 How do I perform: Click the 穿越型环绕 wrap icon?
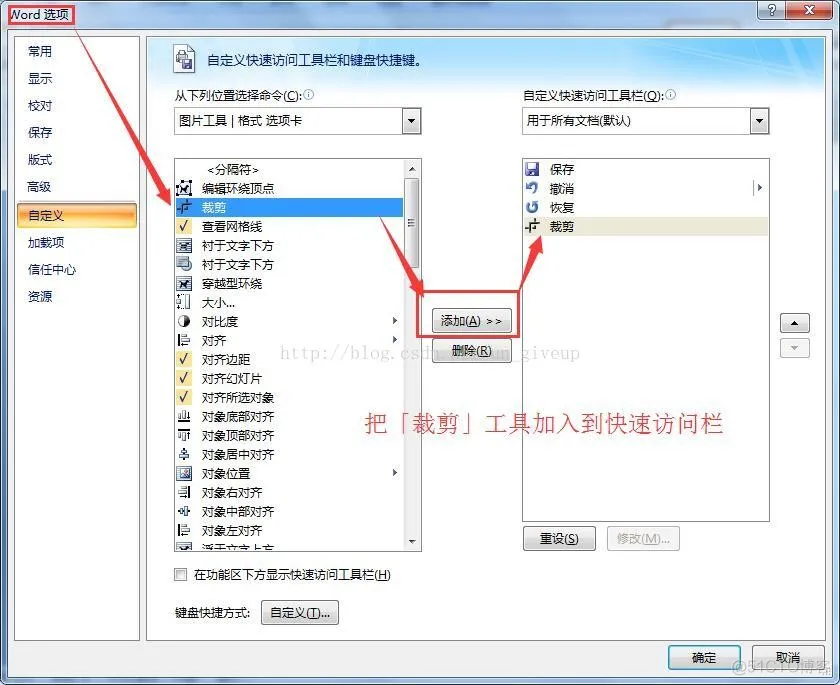click(184, 284)
